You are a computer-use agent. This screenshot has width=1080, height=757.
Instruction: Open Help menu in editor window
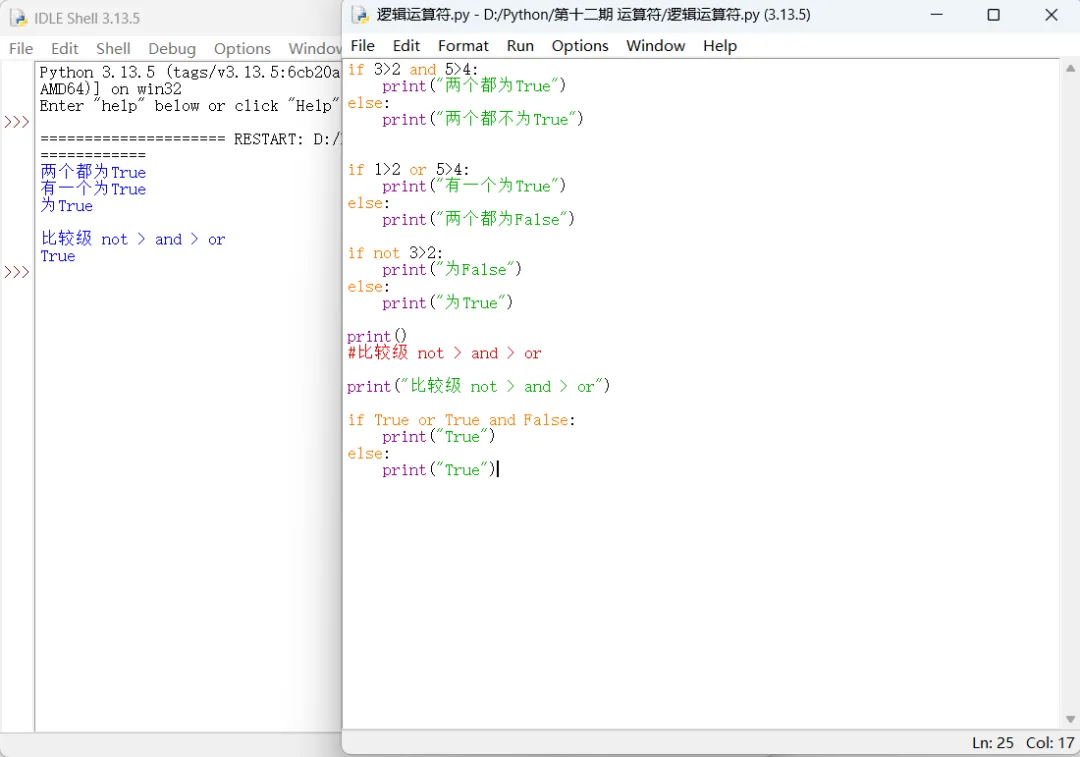[x=720, y=45]
